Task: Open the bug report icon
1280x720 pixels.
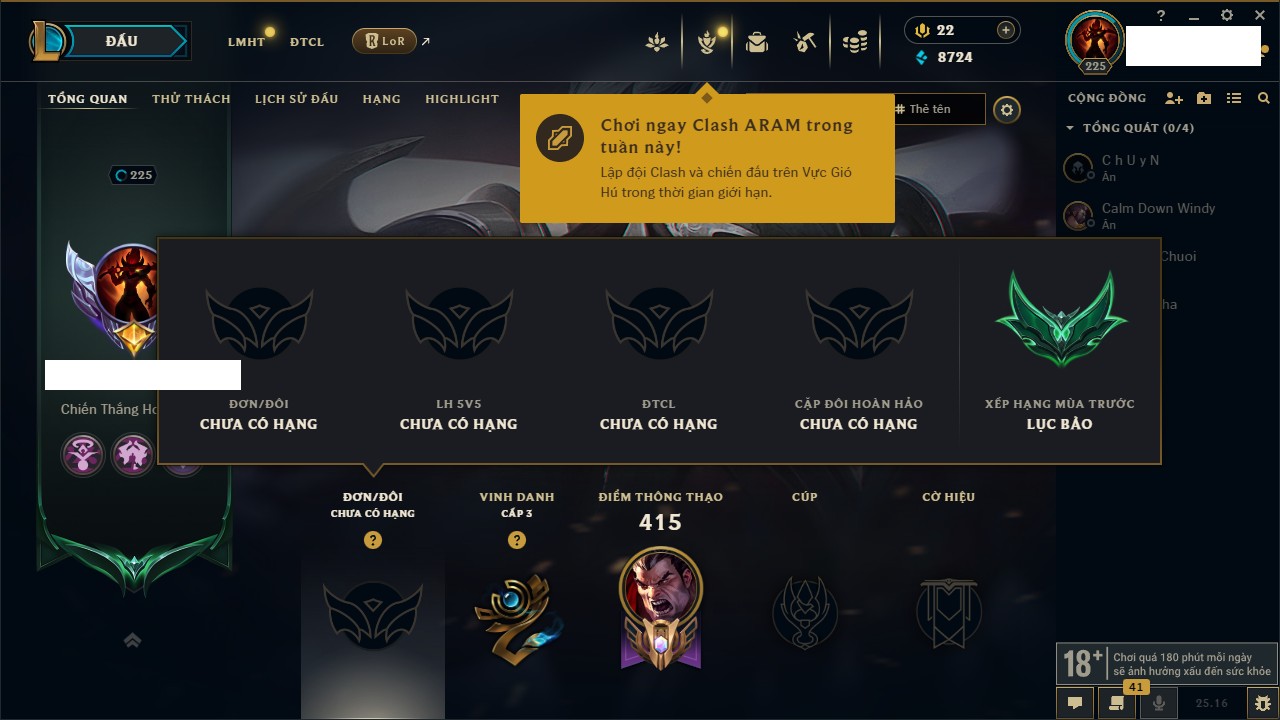Action: [1262, 703]
